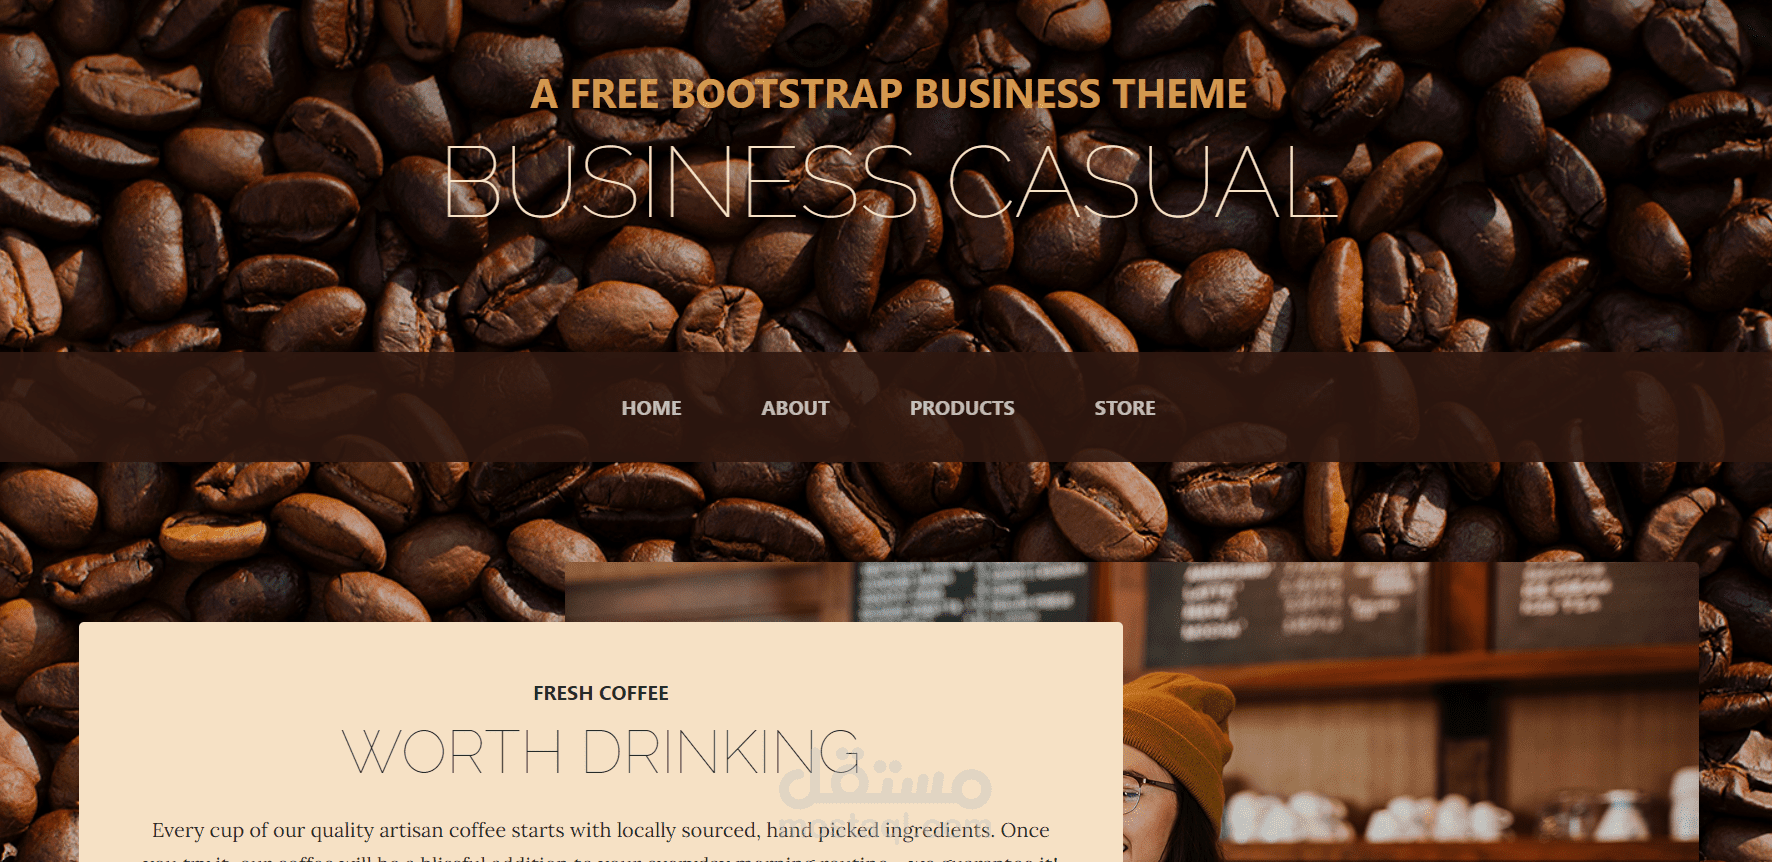Click the FRESH COFFEE subheading
1772x862 pixels.
(x=601, y=693)
